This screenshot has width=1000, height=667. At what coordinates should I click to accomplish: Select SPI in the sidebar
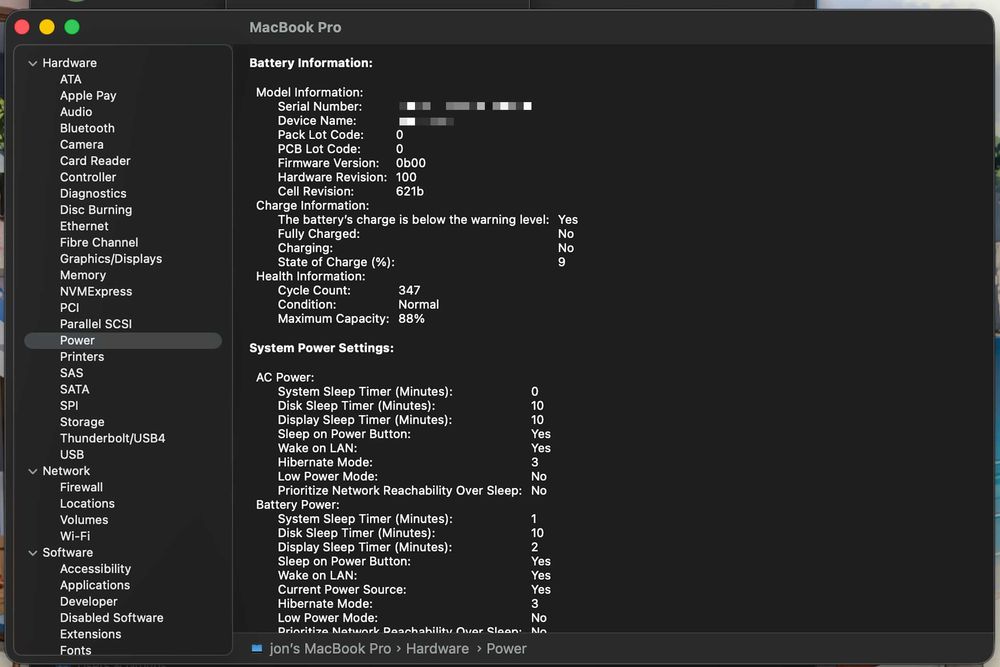[x=69, y=406]
